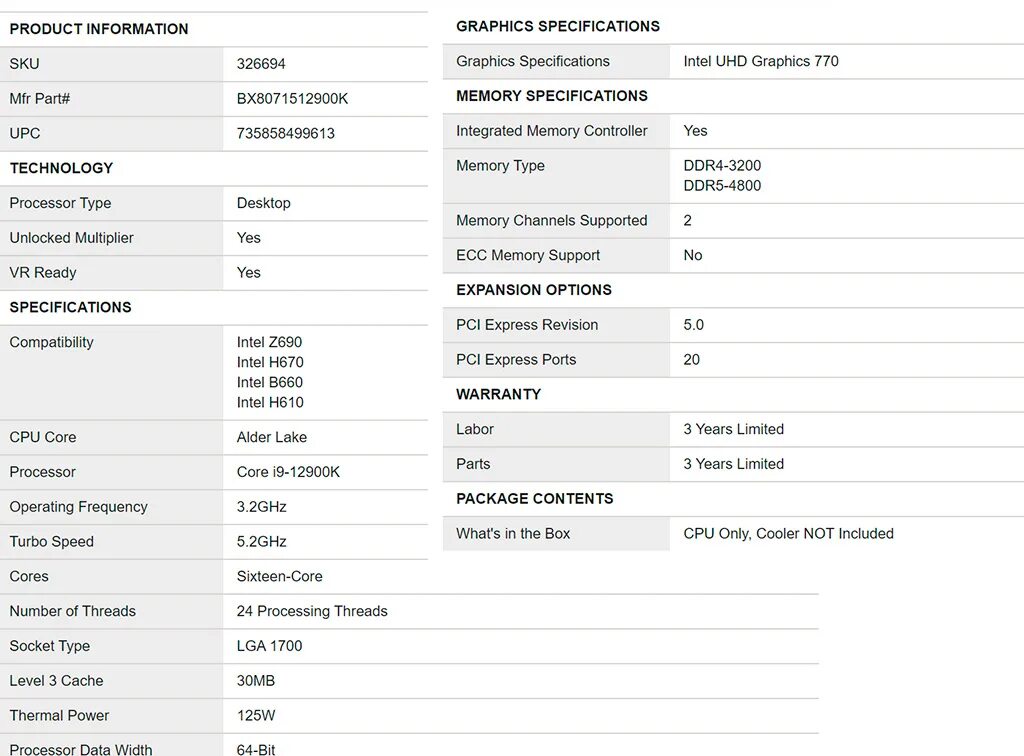
Task: Select Intel UHD Graphics 770 value
Action: point(761,61)
